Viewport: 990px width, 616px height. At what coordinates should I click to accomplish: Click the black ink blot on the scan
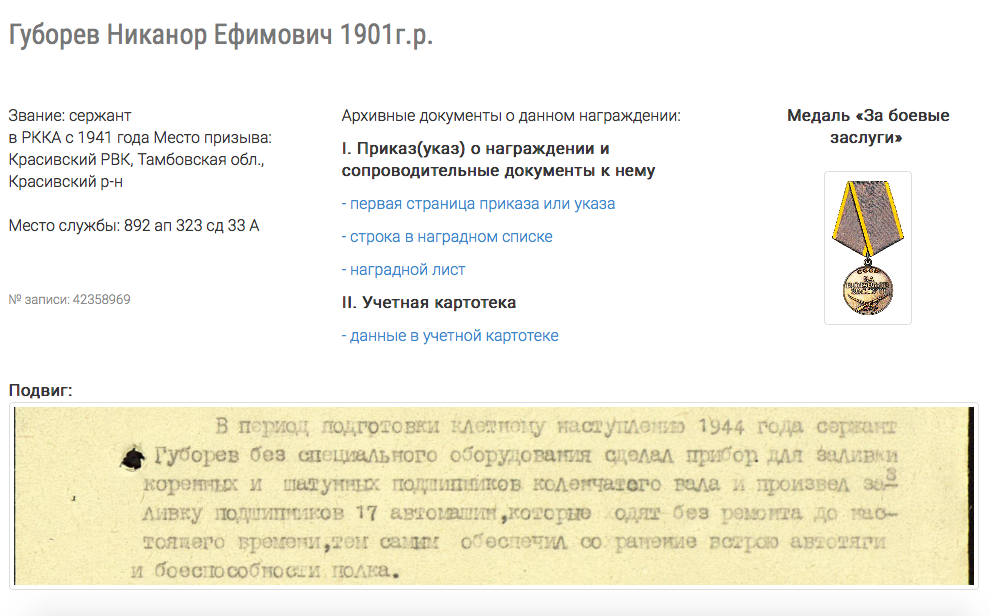tap(130, 459)
